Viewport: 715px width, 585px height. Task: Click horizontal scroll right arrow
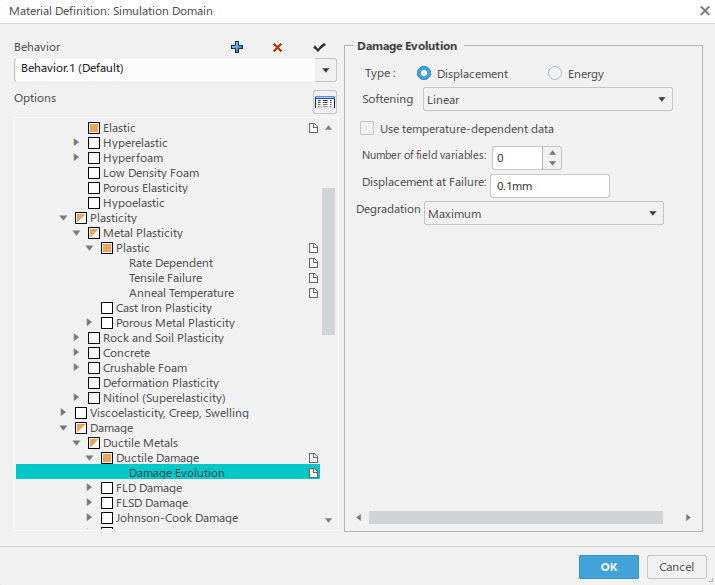click(x=688, y=518)
